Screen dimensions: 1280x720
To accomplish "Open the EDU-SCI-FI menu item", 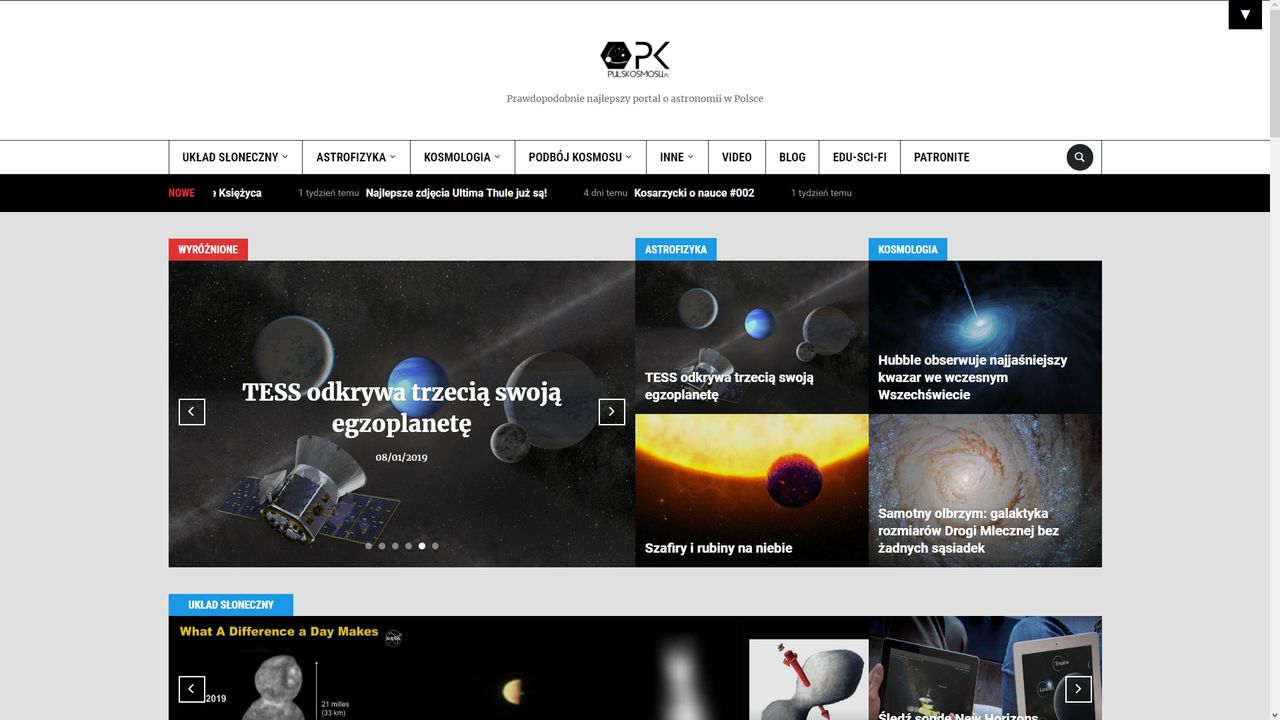I will point(860,157).
